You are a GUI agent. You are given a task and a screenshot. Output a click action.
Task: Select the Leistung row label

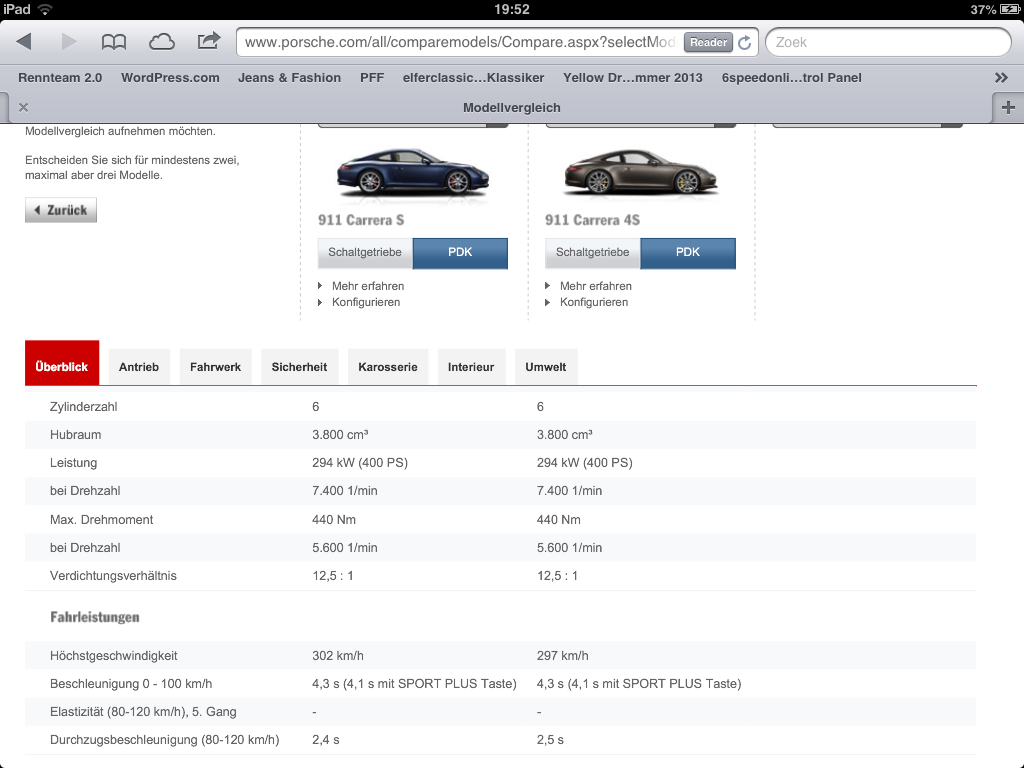73,463
